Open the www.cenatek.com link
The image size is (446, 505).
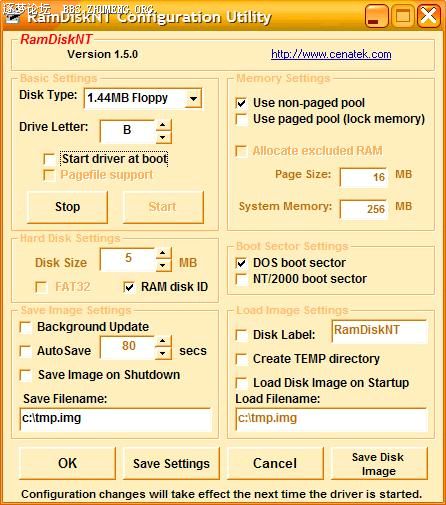331,54
